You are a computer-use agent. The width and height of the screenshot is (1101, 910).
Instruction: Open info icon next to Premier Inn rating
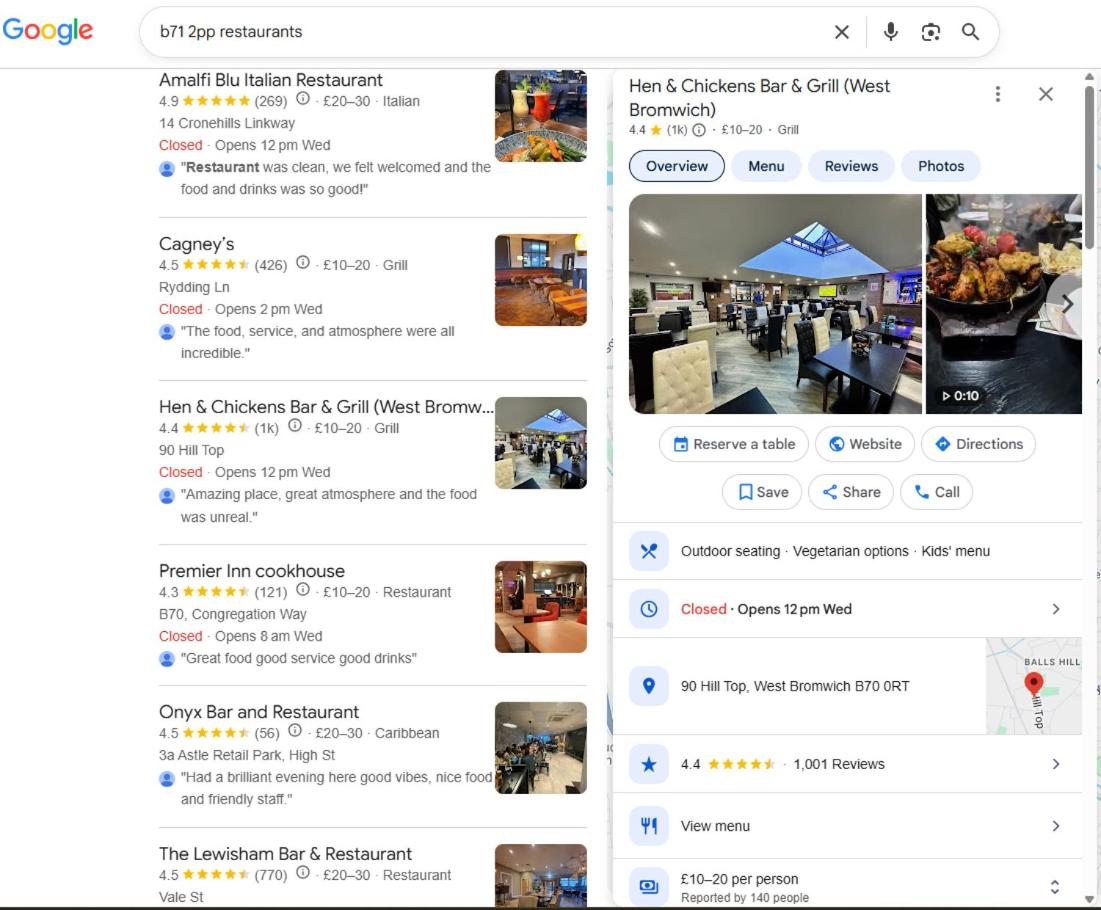(303, 590)
